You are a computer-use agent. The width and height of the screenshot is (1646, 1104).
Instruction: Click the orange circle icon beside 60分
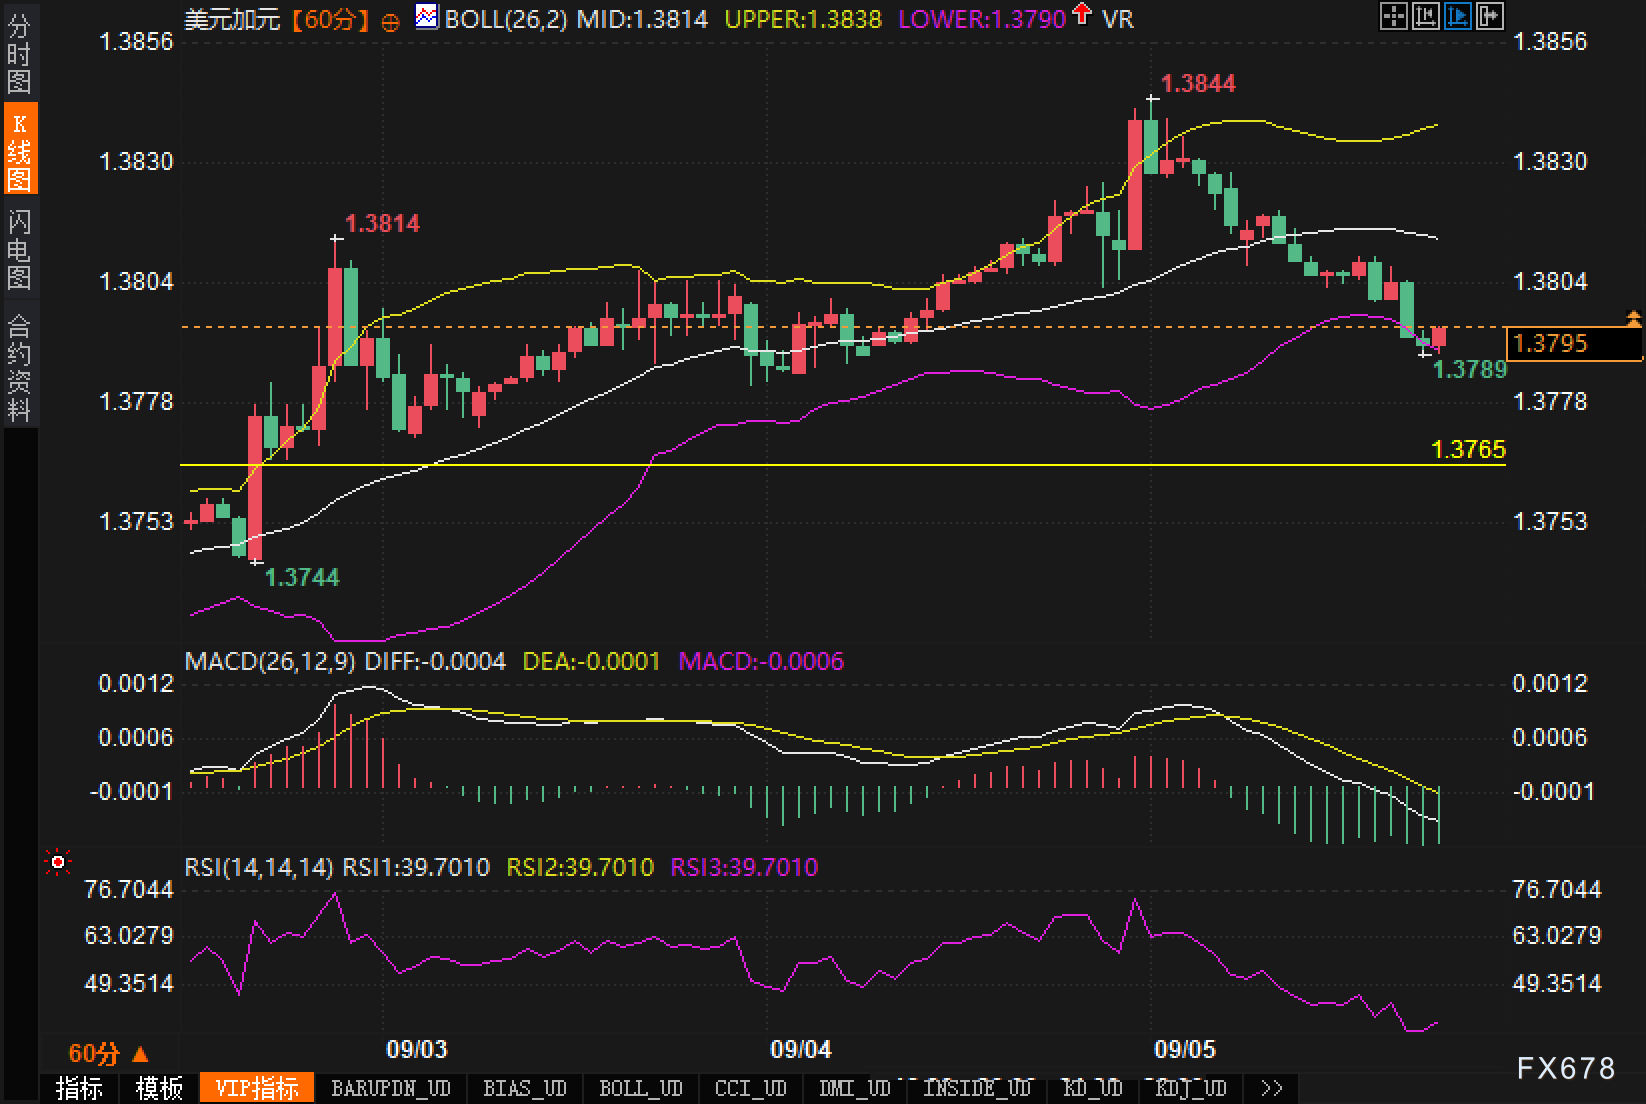click(391, 21)
